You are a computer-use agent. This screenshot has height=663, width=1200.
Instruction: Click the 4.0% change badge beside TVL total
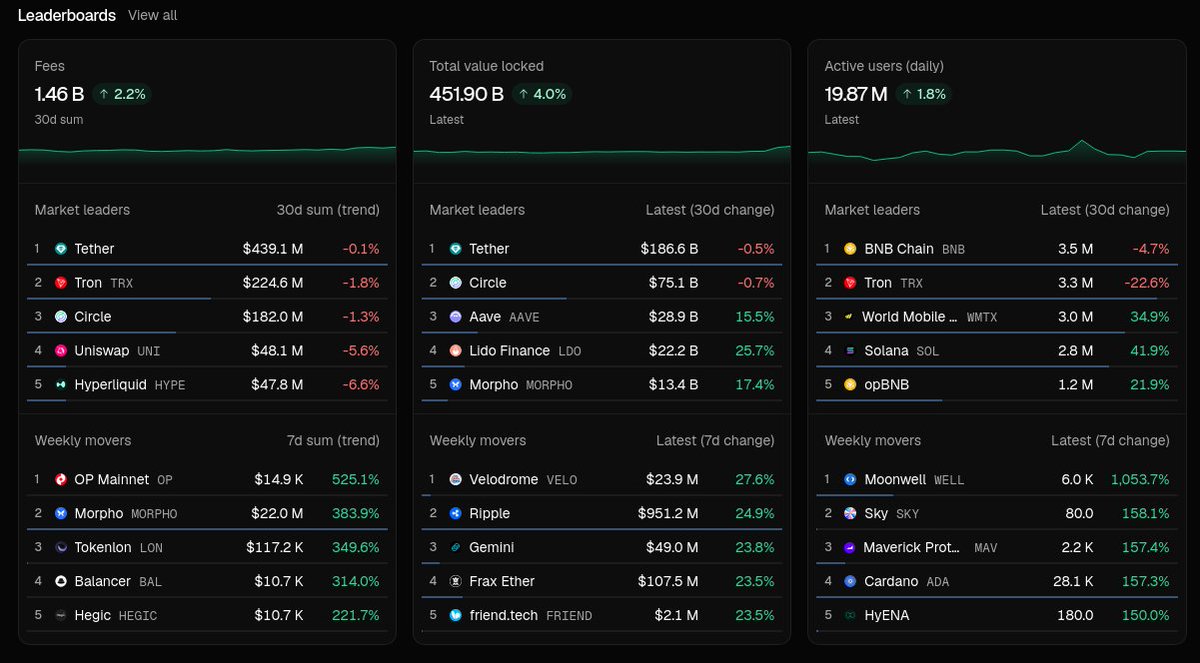coord(542,95)
